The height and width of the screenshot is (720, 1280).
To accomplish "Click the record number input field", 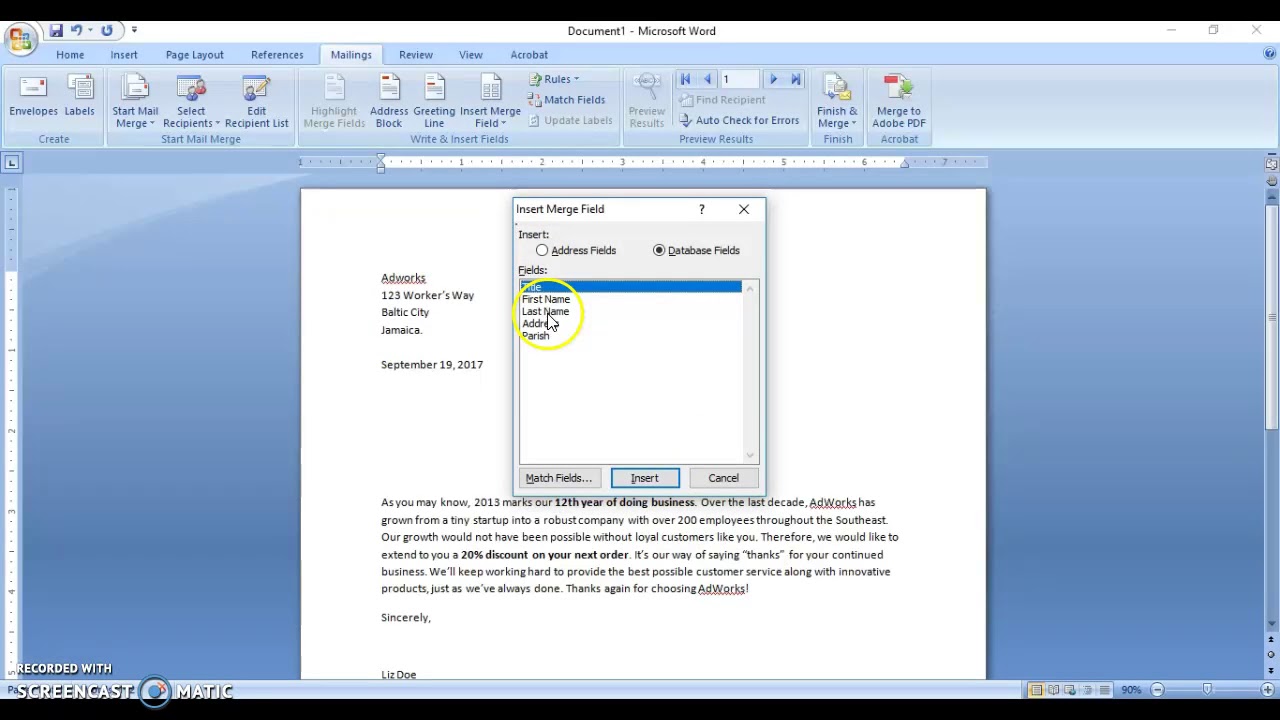I will [x=740, y=79].
